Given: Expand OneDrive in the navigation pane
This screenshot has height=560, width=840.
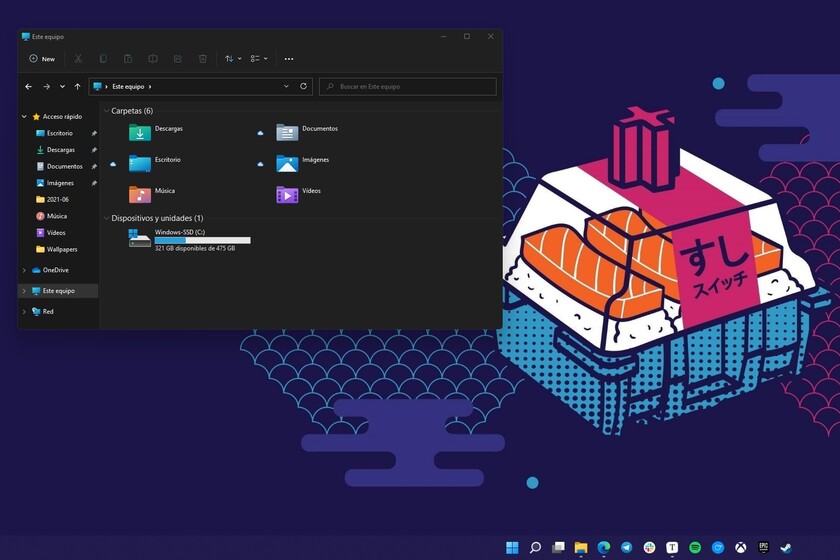Looking at the screenshot, I should (24, 270).
